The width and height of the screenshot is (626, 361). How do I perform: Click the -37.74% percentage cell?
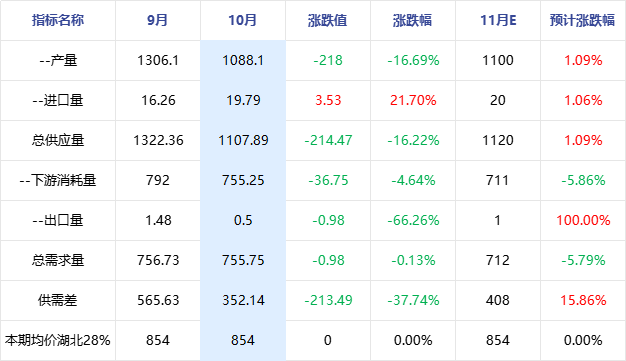[x=413, y=300]
